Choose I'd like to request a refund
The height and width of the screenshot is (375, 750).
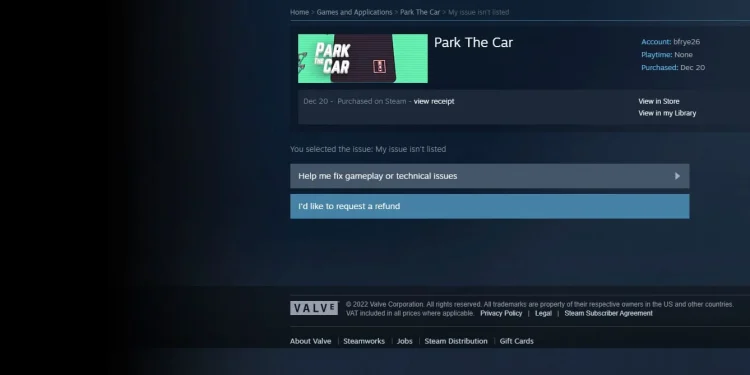(x=489, y=206)
